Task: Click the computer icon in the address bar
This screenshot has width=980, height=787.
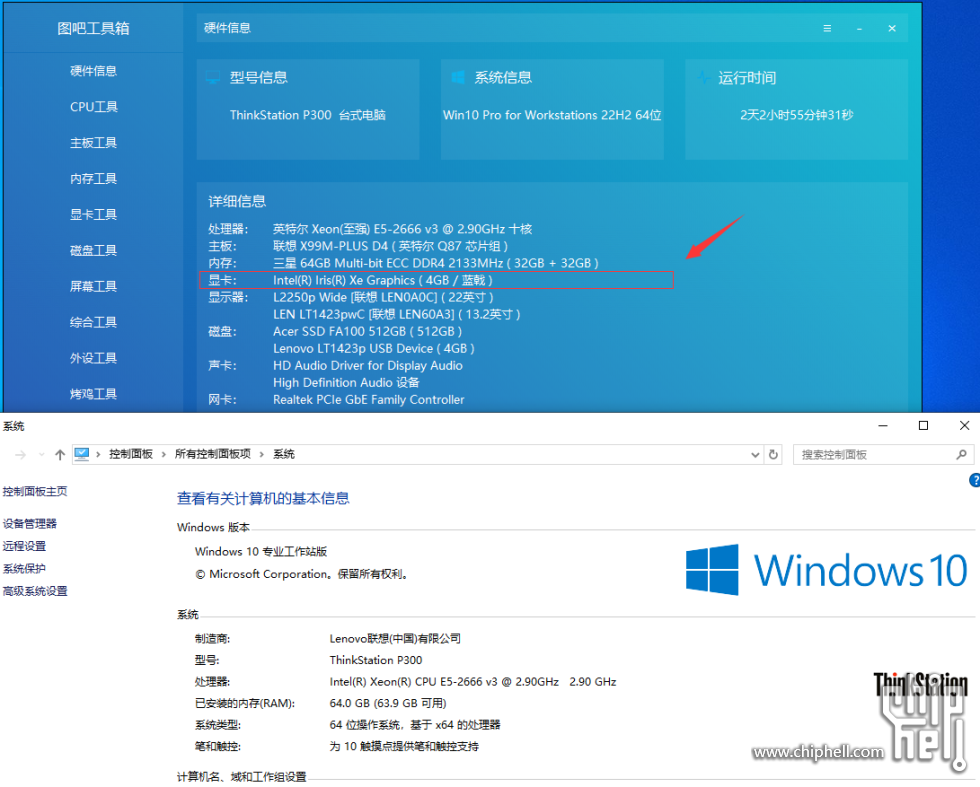Action: (x=82, y=454)
